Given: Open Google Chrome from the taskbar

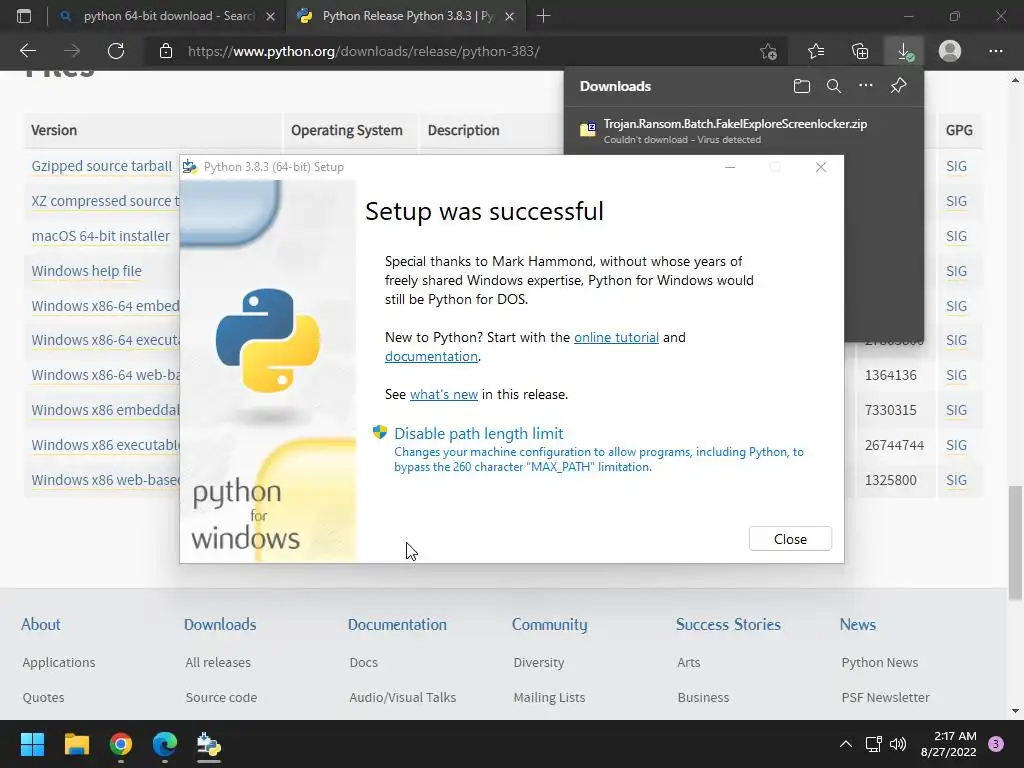Looking at the screenshot, I should click(x=121, y=744).
